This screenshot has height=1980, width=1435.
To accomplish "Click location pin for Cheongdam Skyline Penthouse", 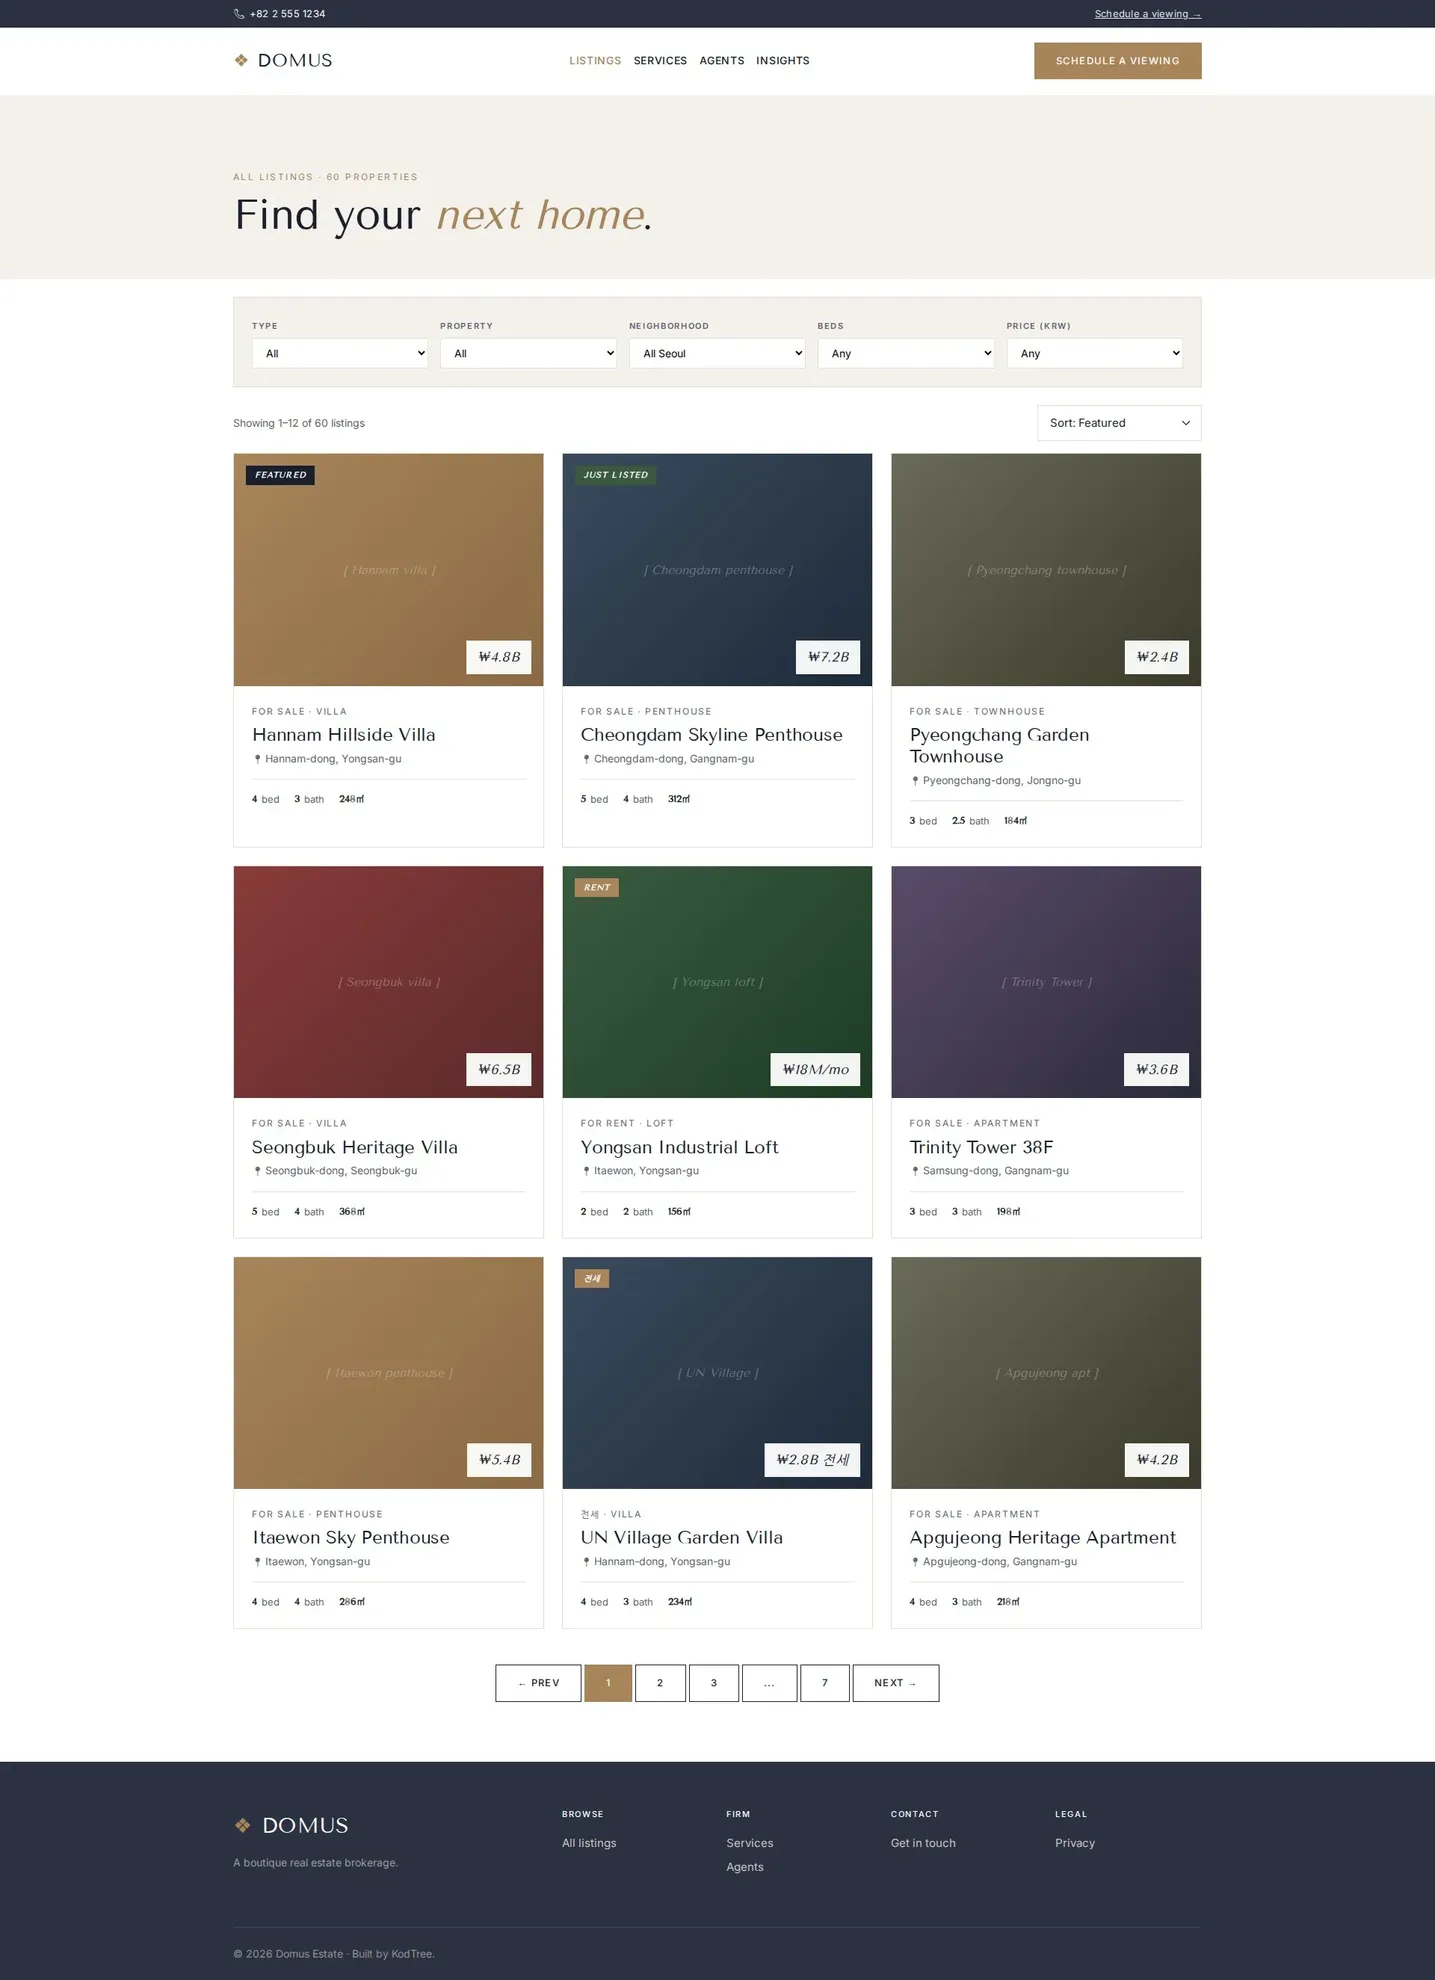I will point(586,759).
